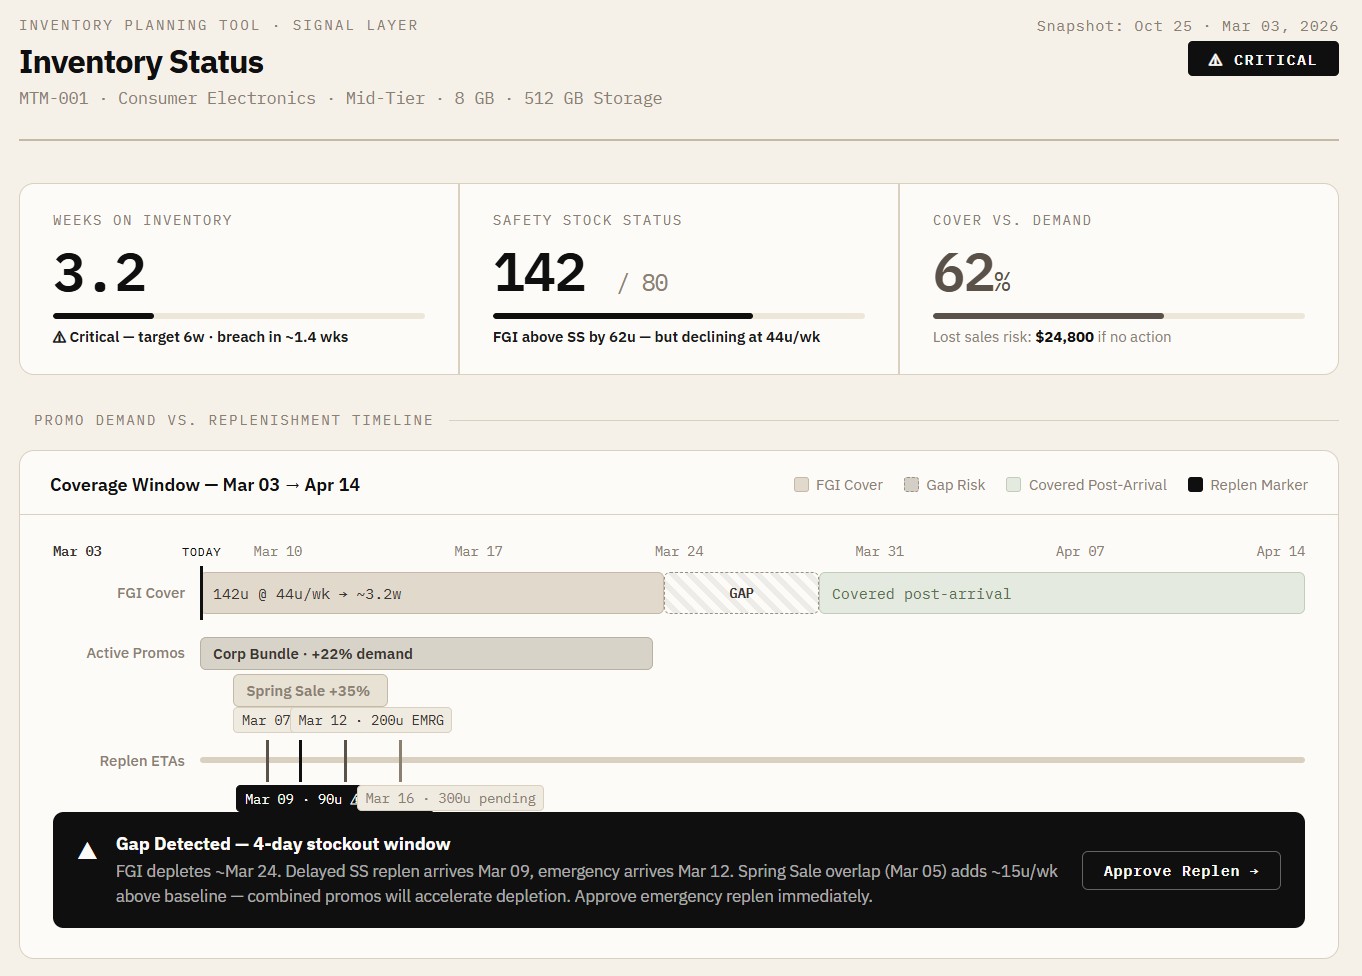Click the white triangle icon in Gap Detected alert
This screenshot has width=1362, height=976.
point(88,850)
